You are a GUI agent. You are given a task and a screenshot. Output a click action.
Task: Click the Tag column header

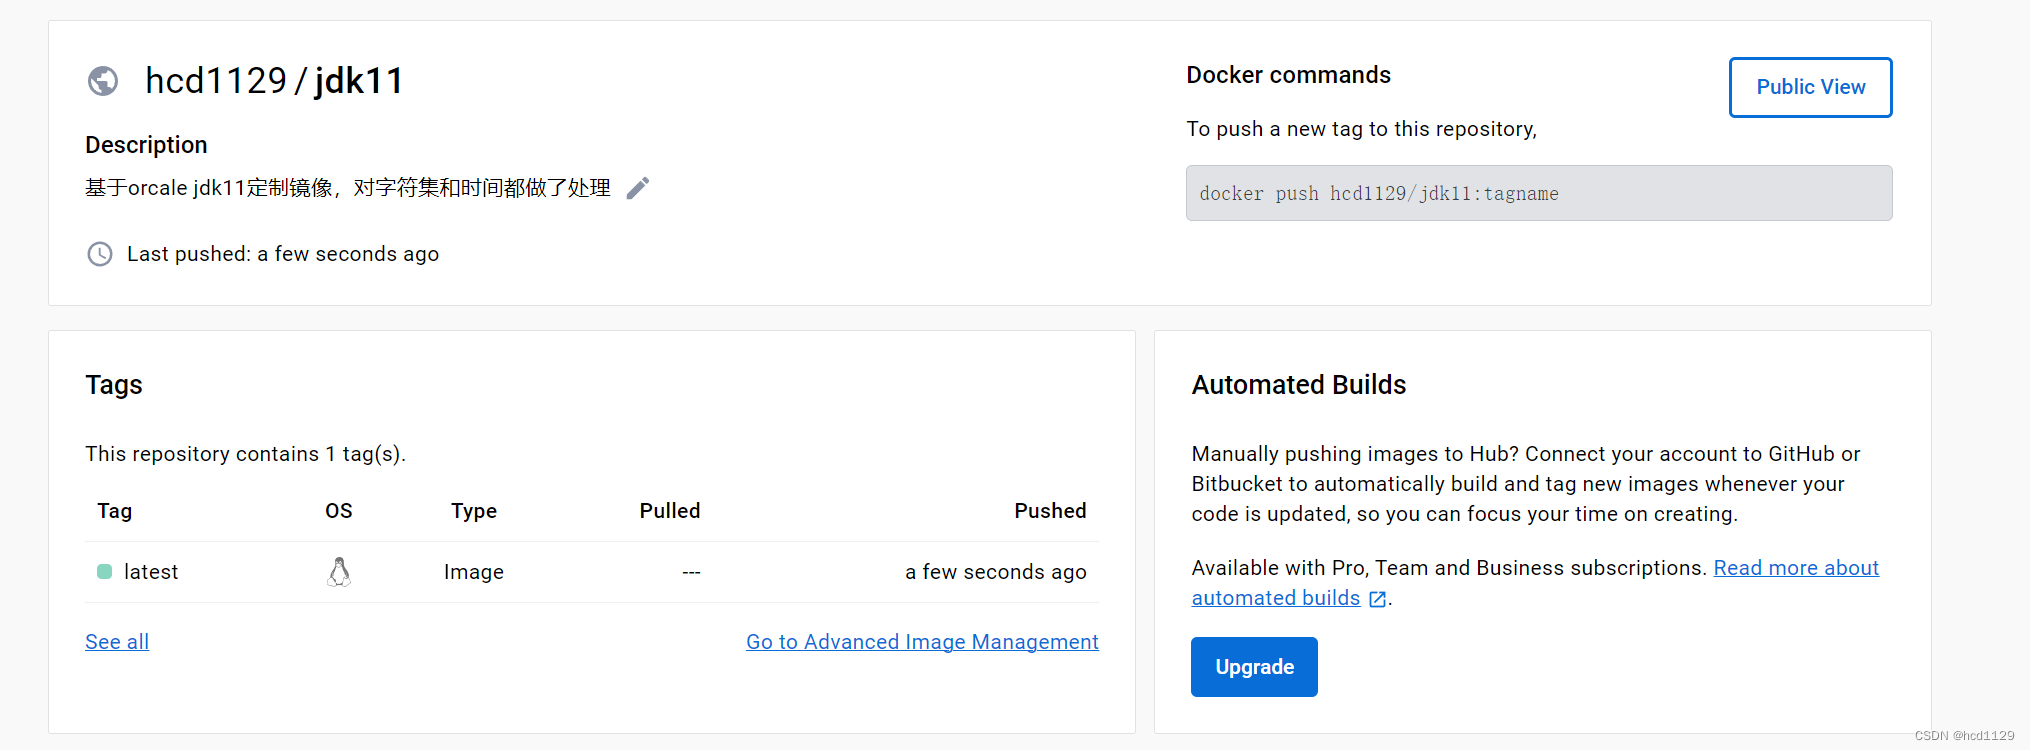click(x=115, y=511)
